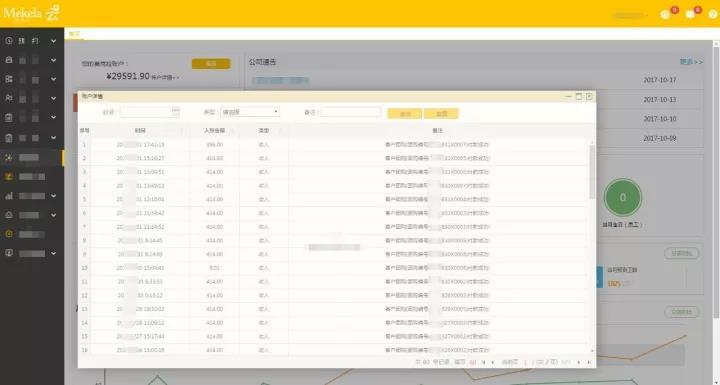Click the green circle showing 0
720x385 pixels.
[x=622, y=198]
